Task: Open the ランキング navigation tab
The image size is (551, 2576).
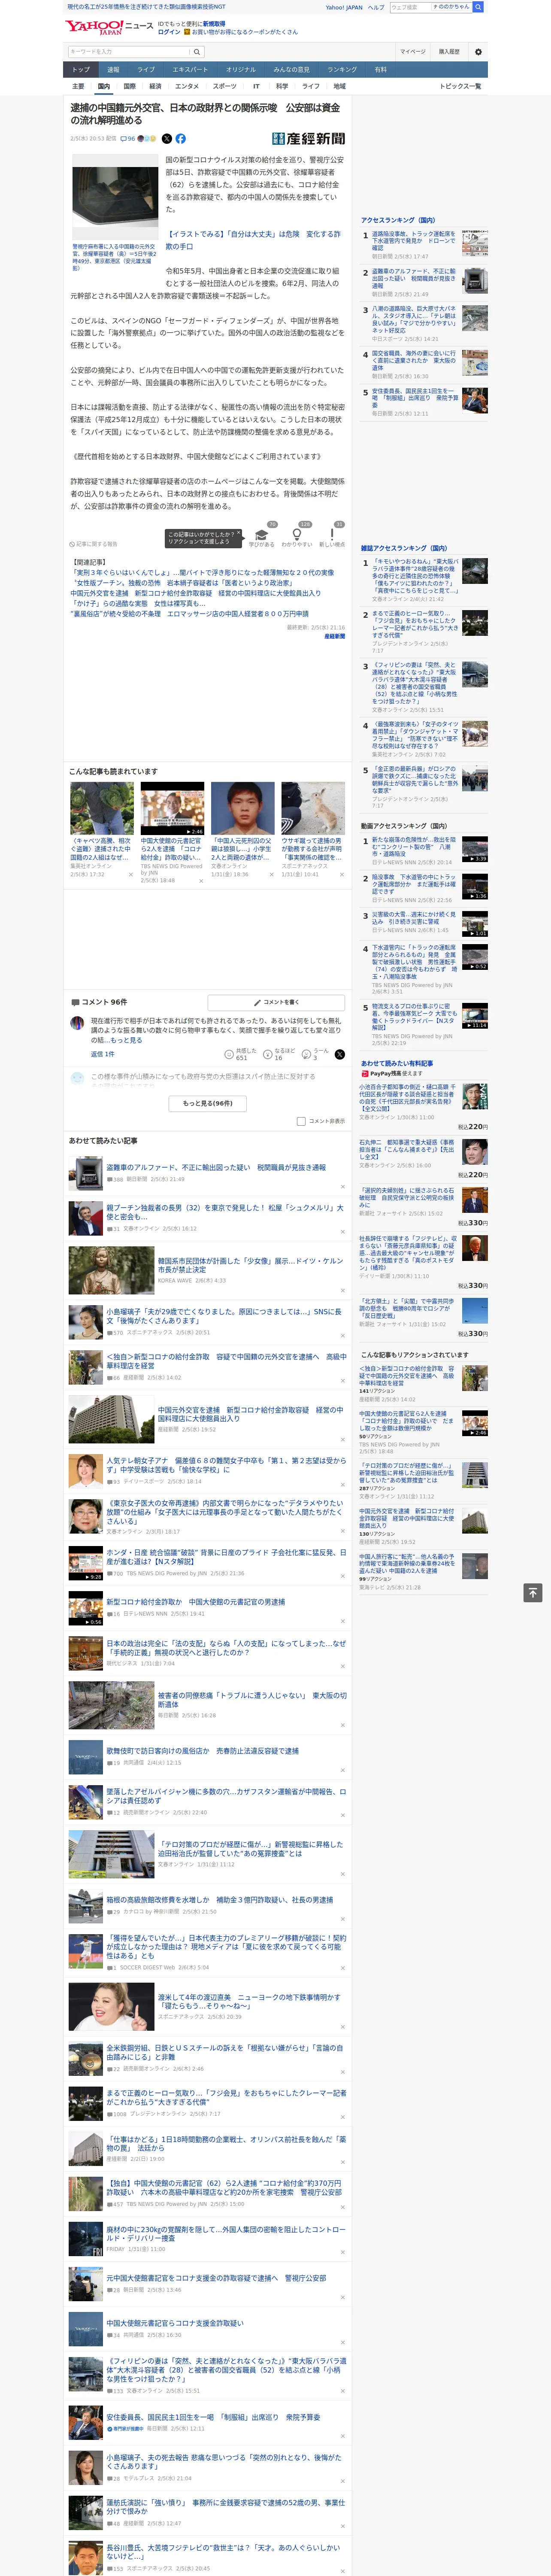Action: pyautogui.click(x=342, y=70)
